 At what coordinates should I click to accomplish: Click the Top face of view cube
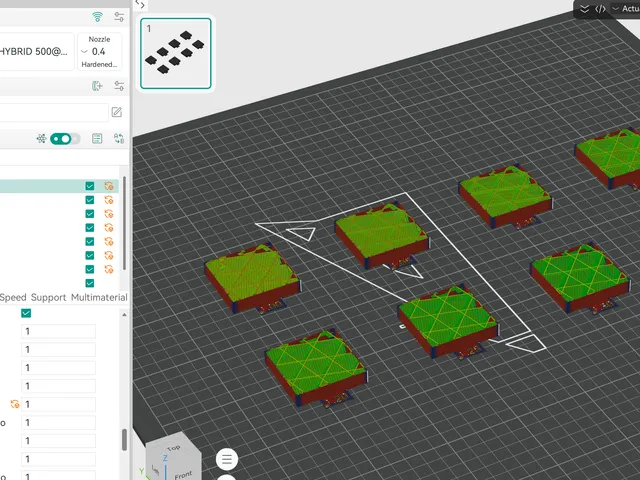[173, 447]
